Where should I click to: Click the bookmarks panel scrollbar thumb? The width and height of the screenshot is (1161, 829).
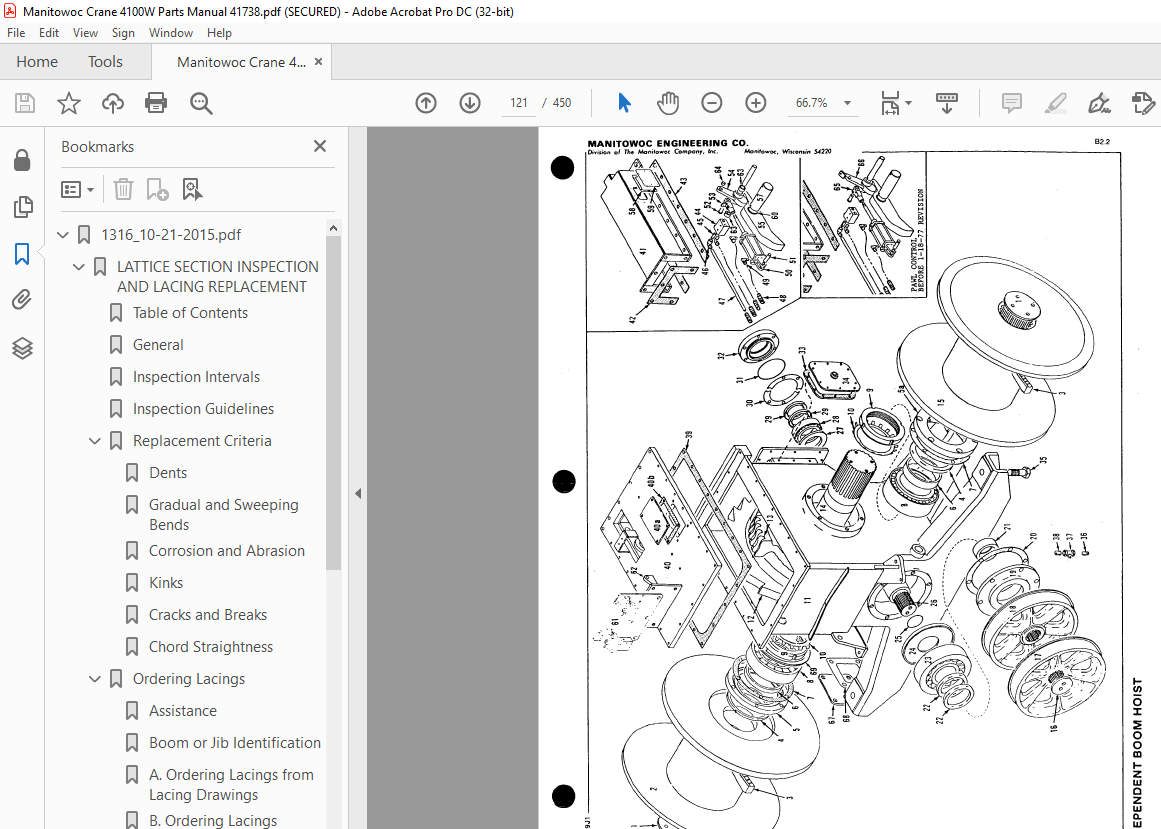pos(333,403)
